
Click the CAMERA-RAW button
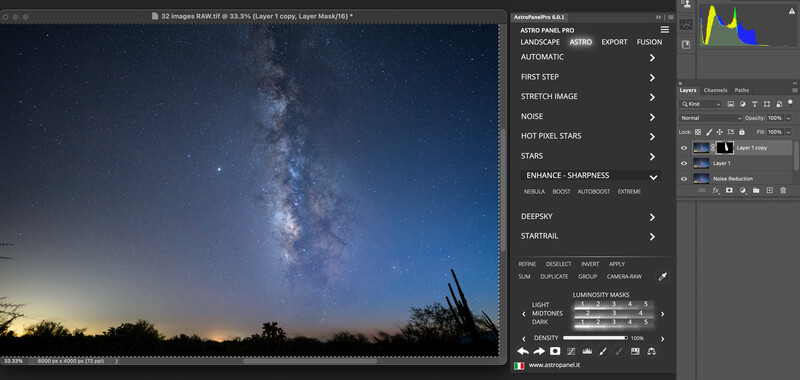[x=624, y=277]
